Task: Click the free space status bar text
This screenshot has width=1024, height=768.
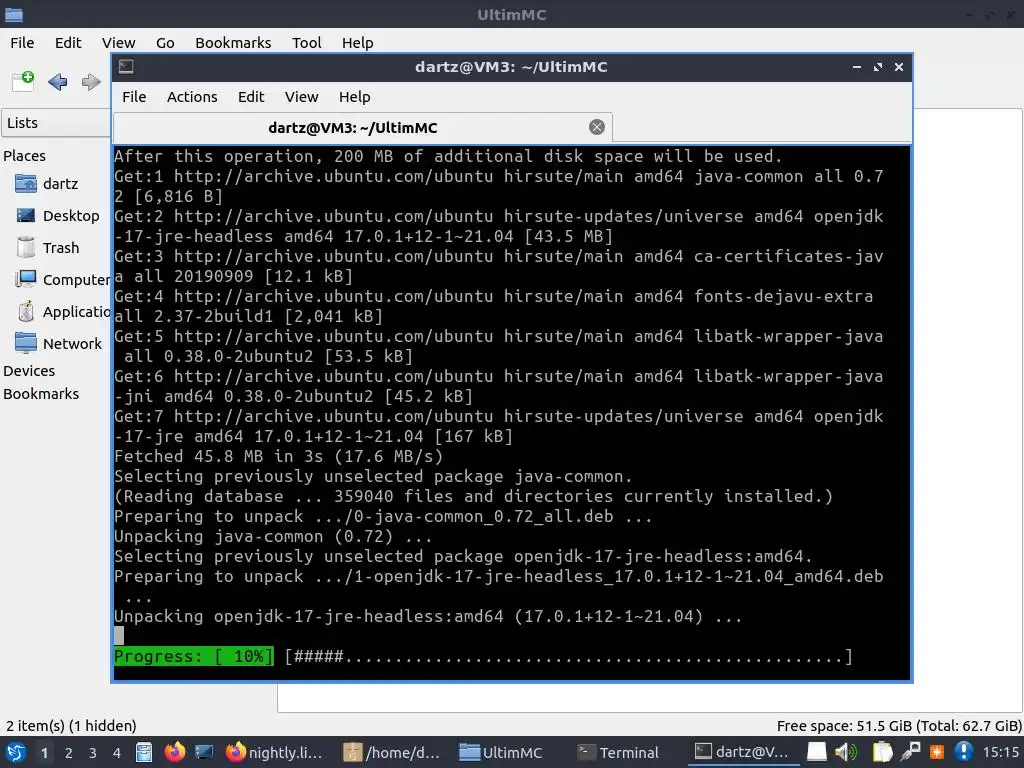Action: 898,726
